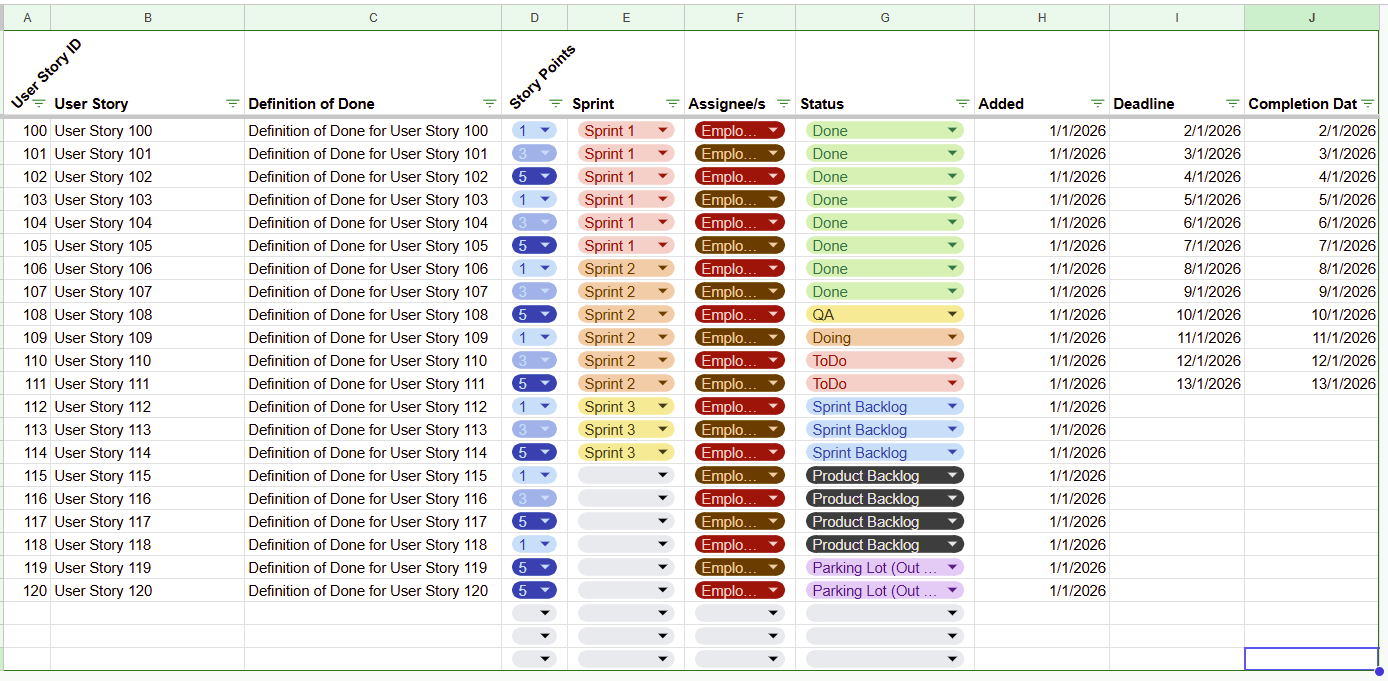Open the User Story column filter icon
This screenshot has width=1388, height=681.
tap(233, 104)
